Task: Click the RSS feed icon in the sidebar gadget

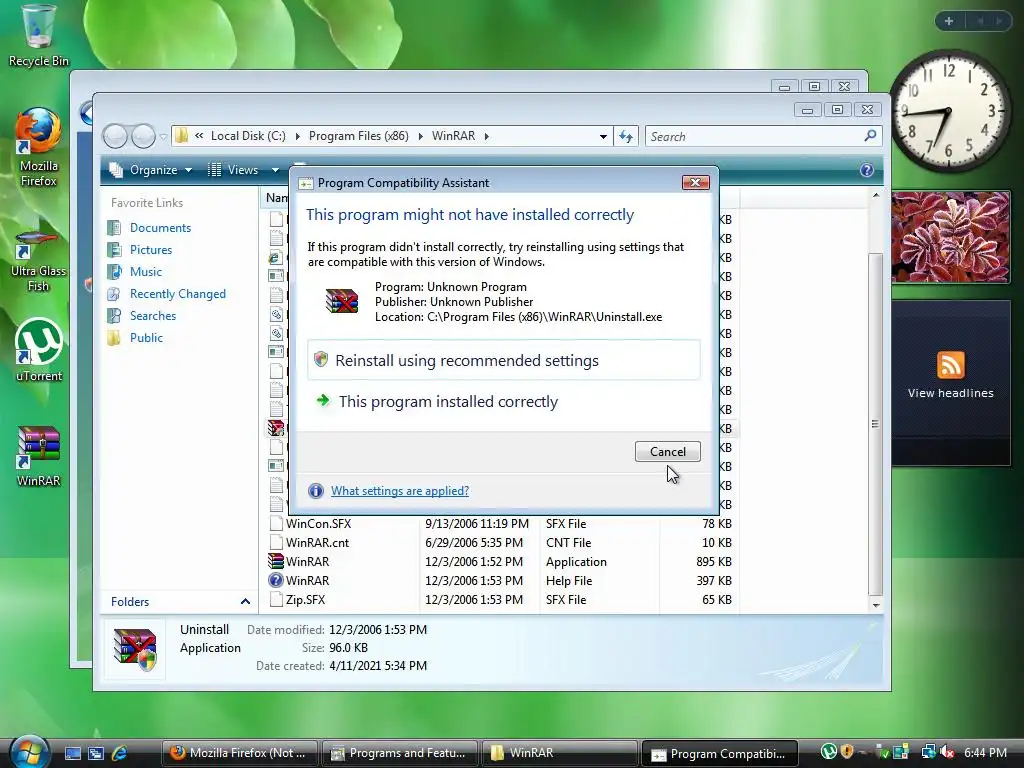Action: click(x=950, y=364)
